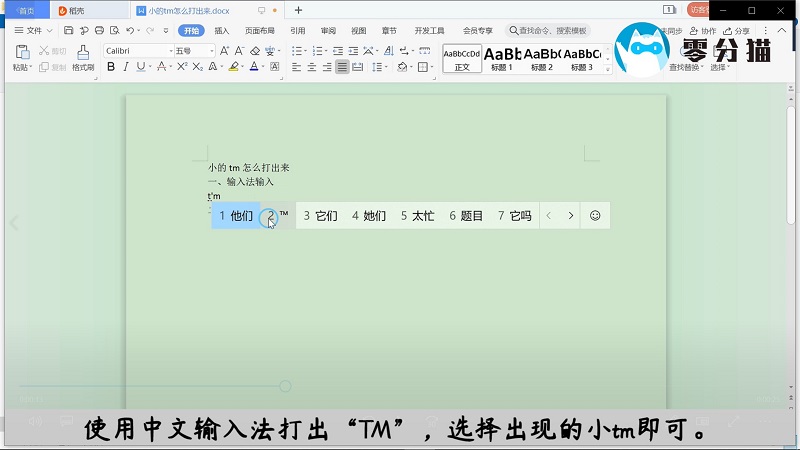This screenshot has width=800, height=450.
Task: Switch to the 插入 (Insert) tab
Action: [221, 31]
